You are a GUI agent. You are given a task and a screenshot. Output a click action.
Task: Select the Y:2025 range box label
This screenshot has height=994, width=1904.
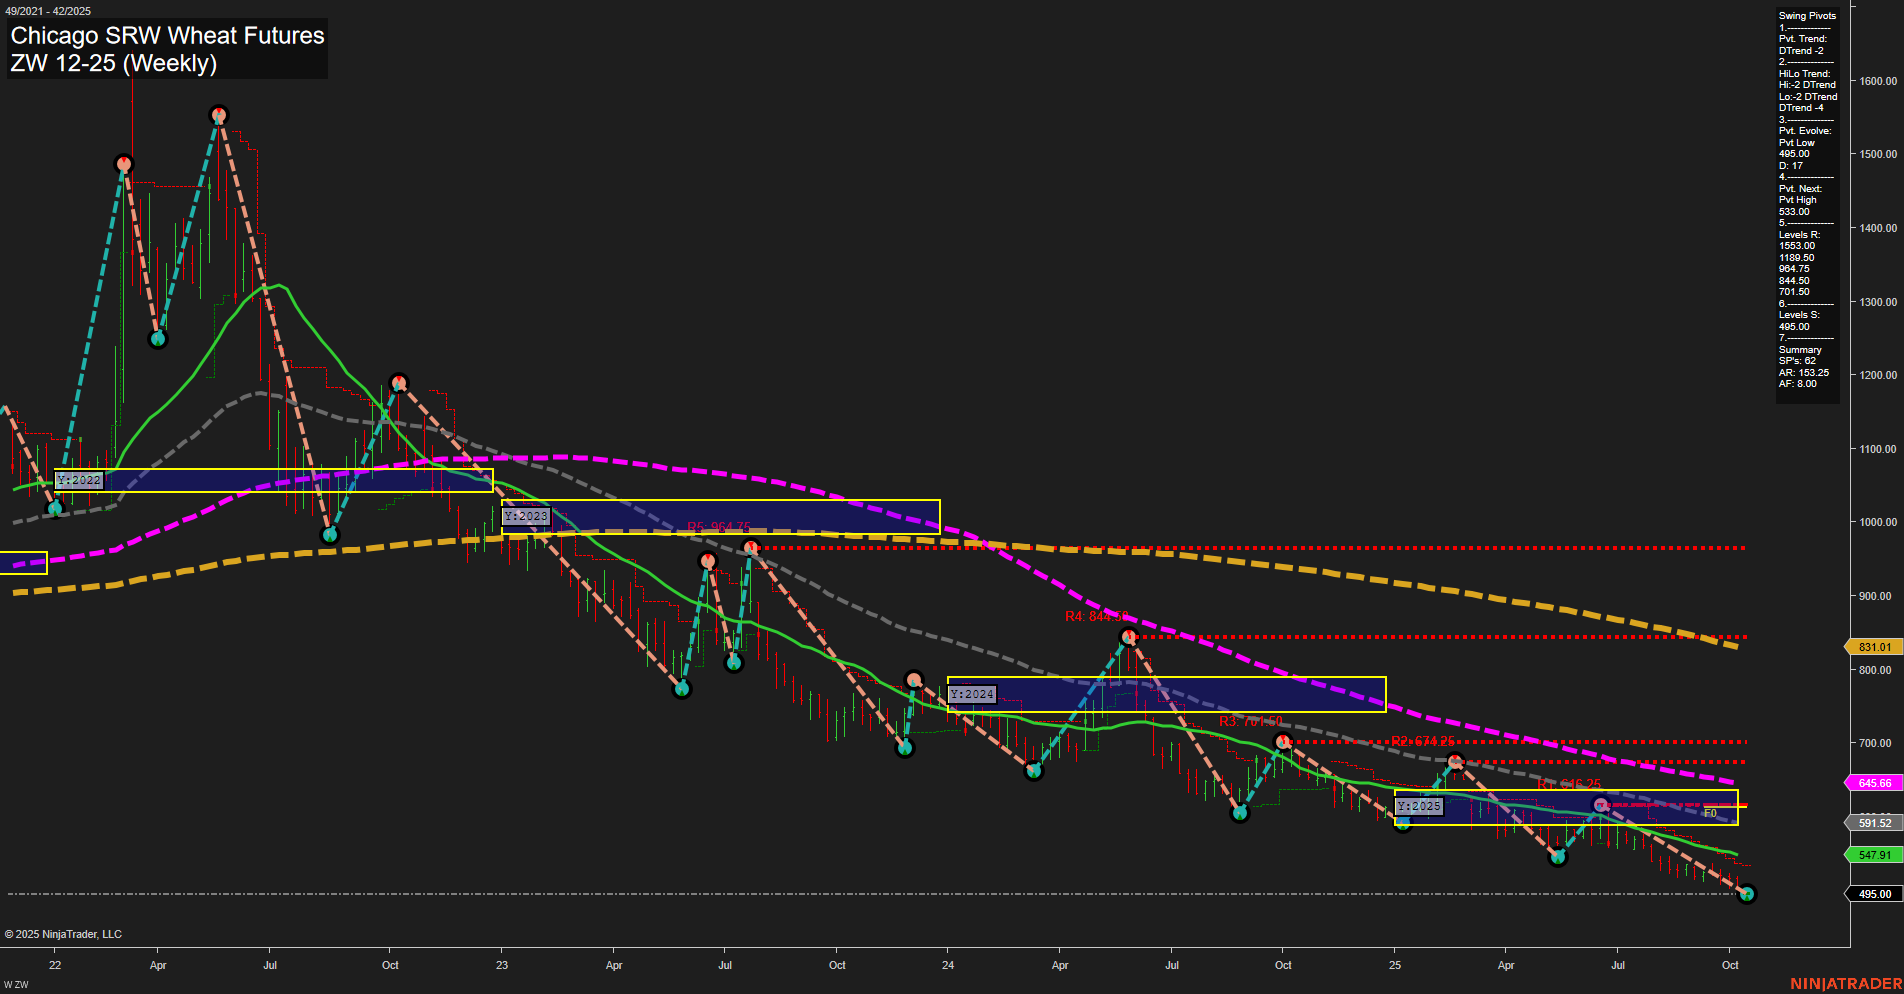1418,805
